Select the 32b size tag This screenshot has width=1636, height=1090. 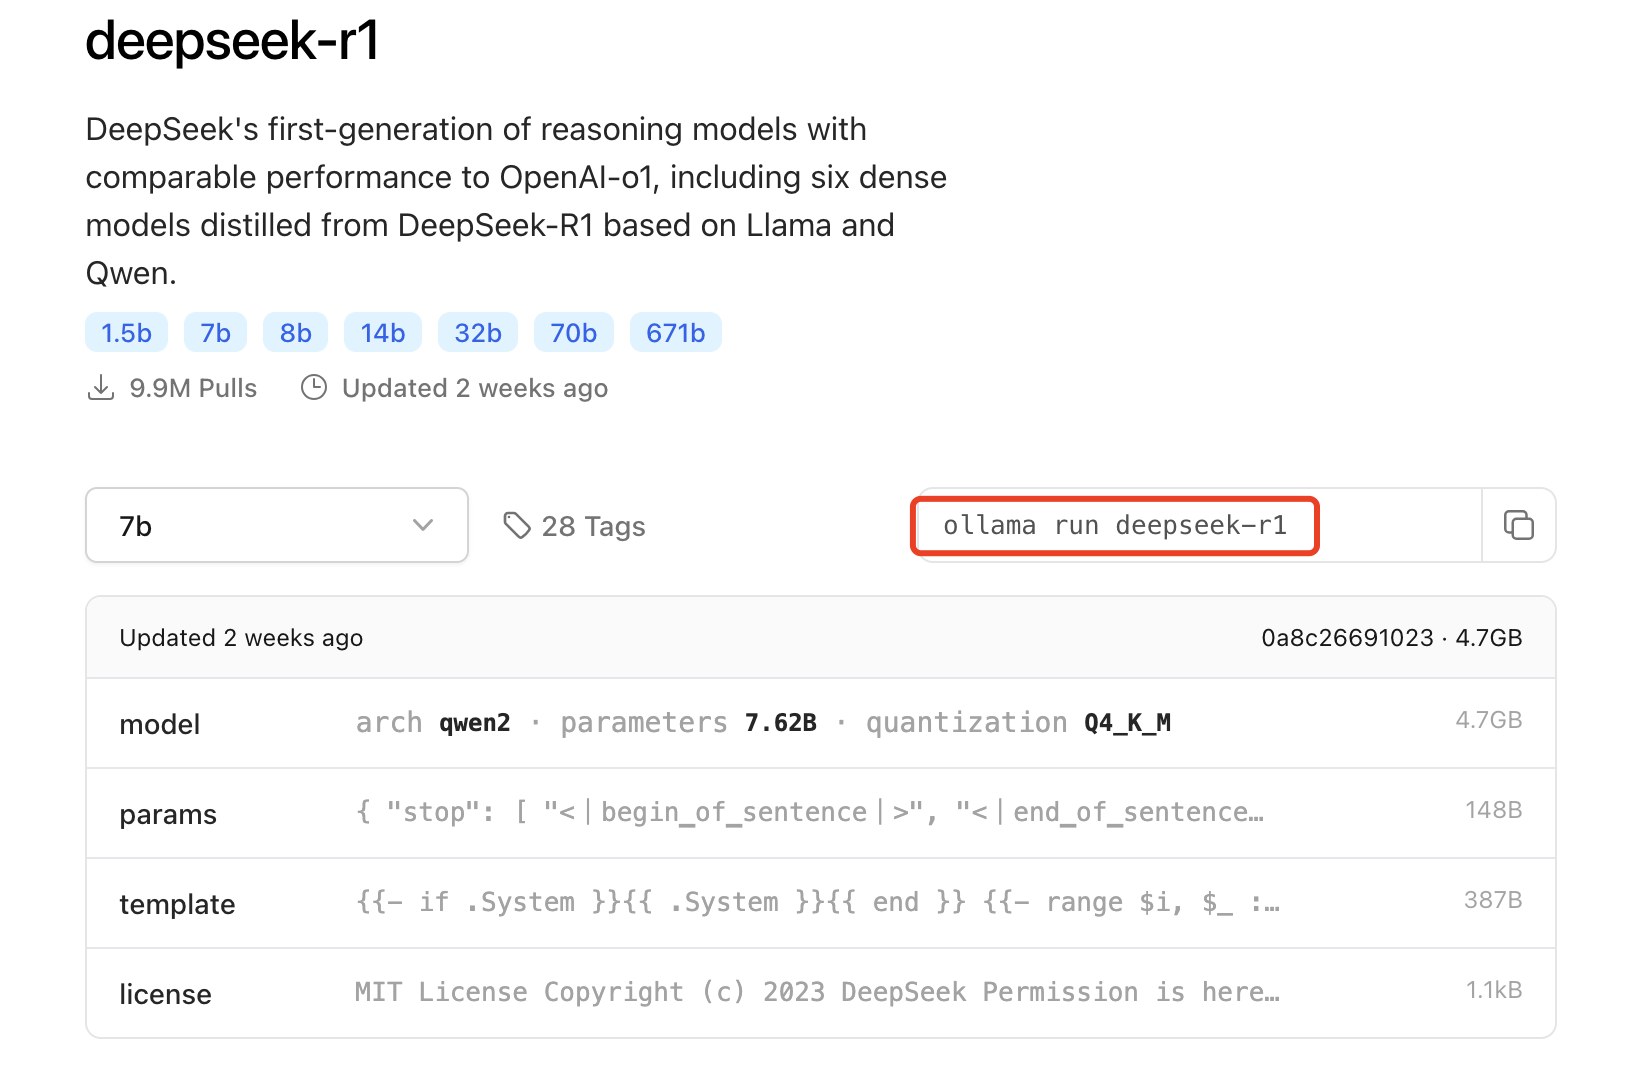click(478, 333)
